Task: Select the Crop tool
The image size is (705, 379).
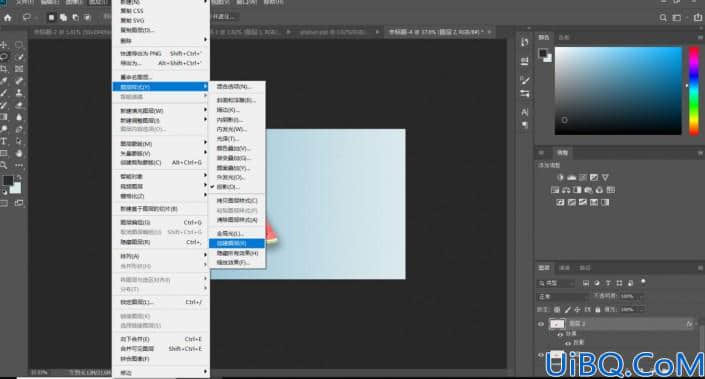Action: click(4, 69)
